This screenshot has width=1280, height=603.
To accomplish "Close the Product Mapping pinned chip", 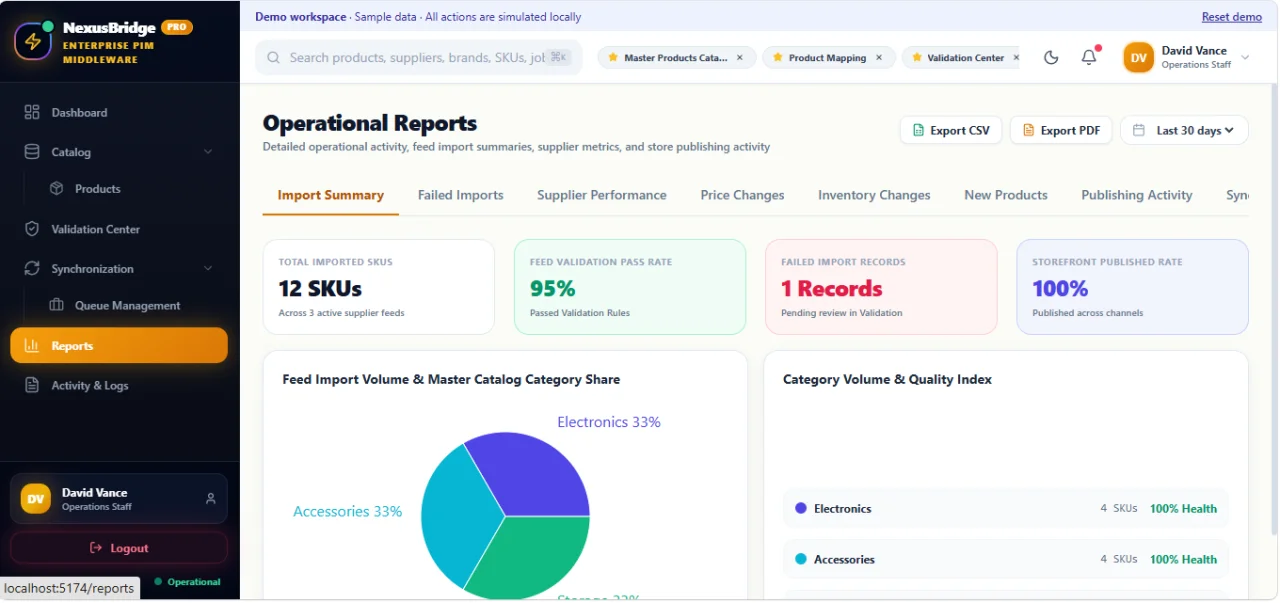I will [x=879, y=58].
